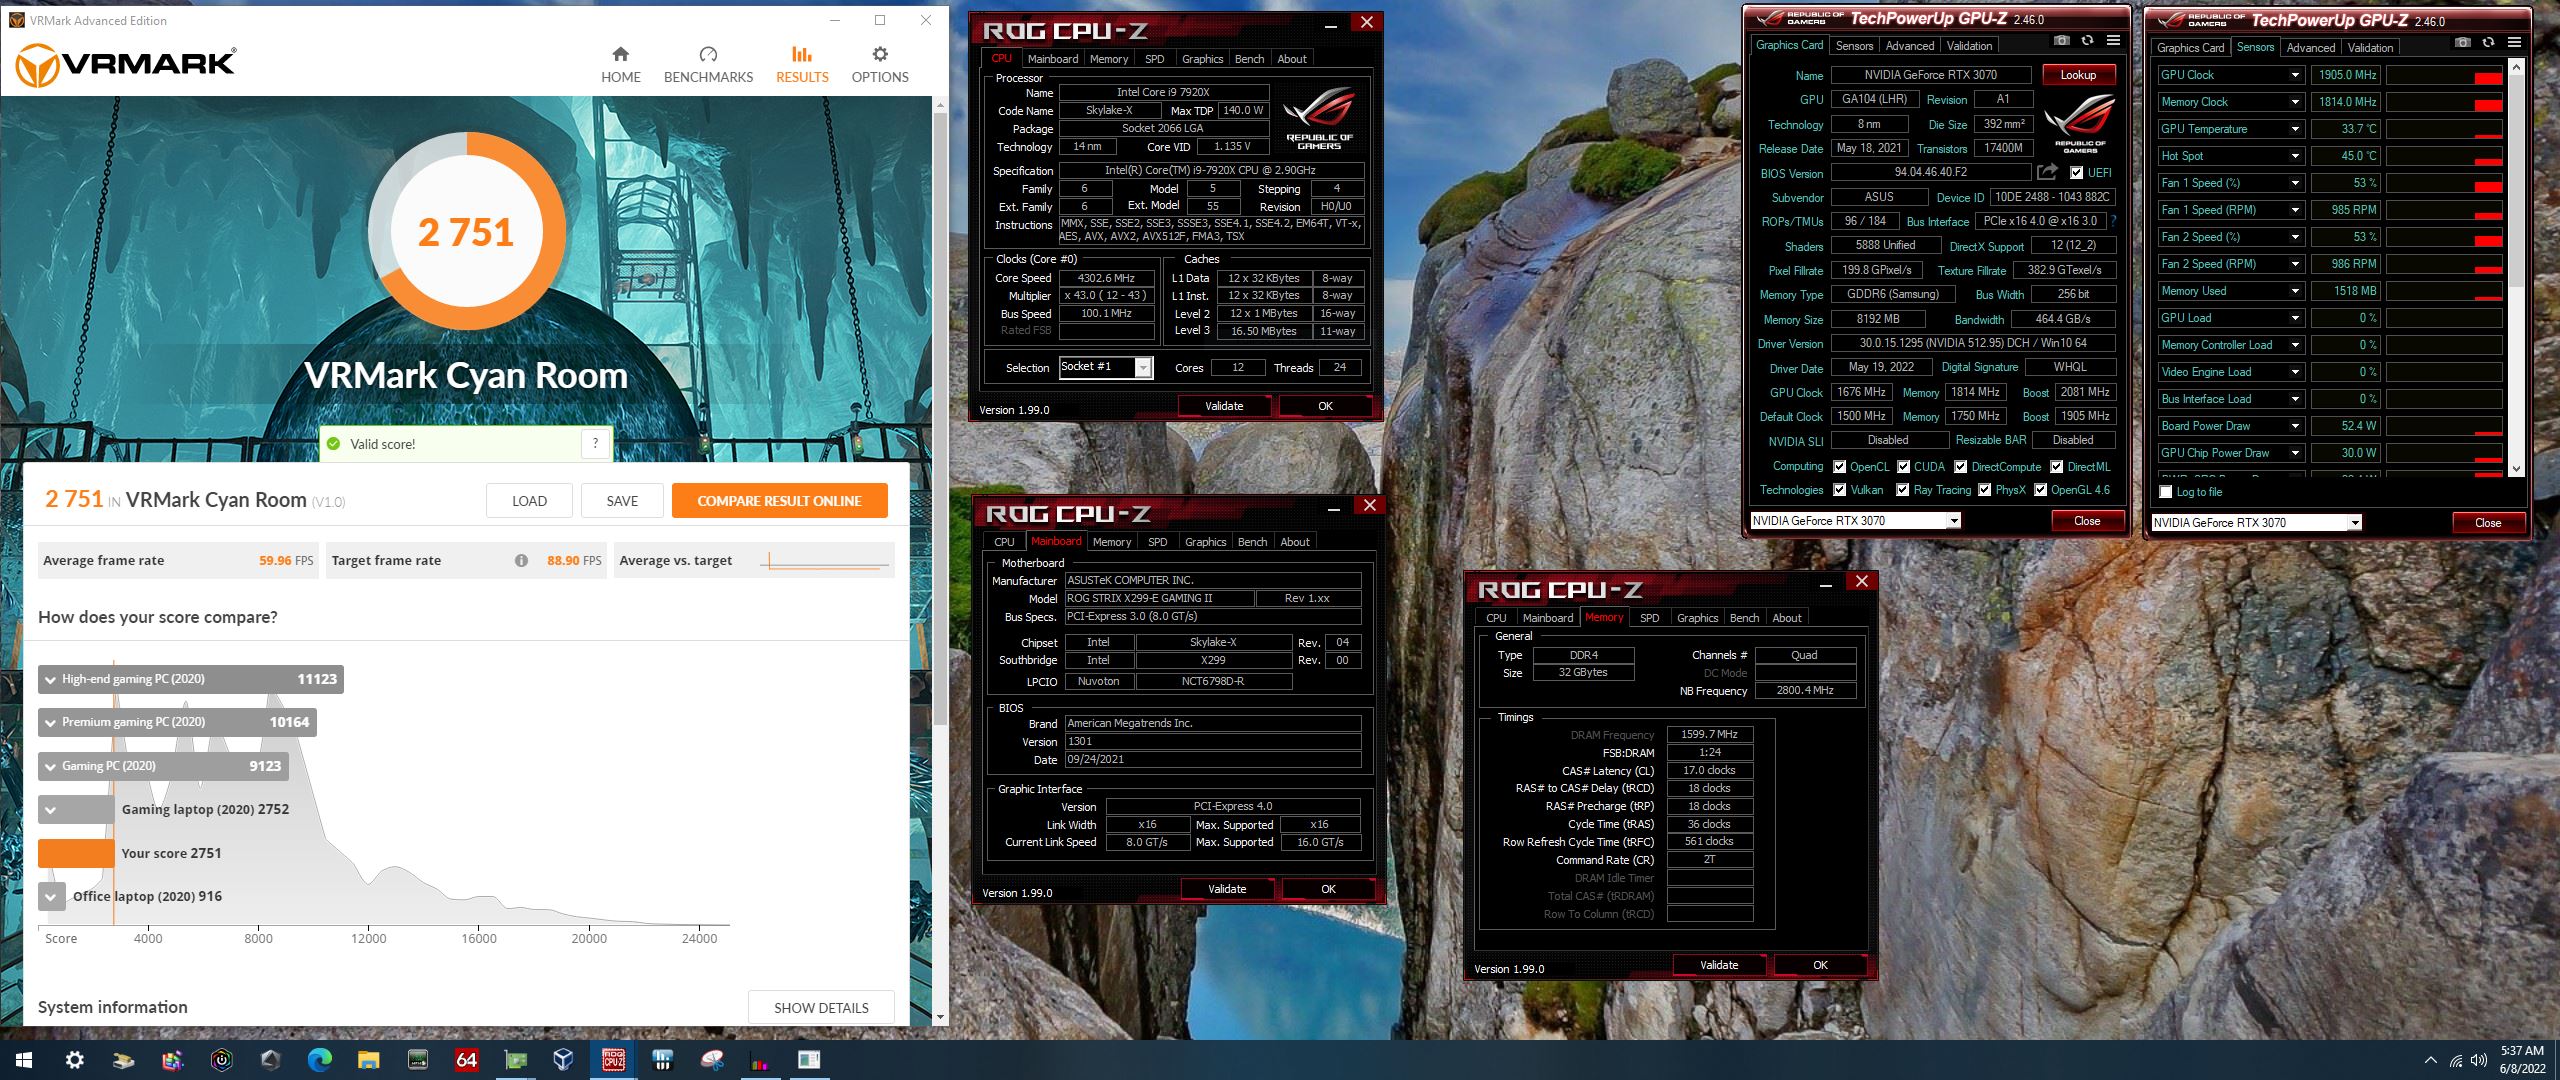Toggle CUDA computing checkbox

pyautogui.click(x=1903, y=467)
